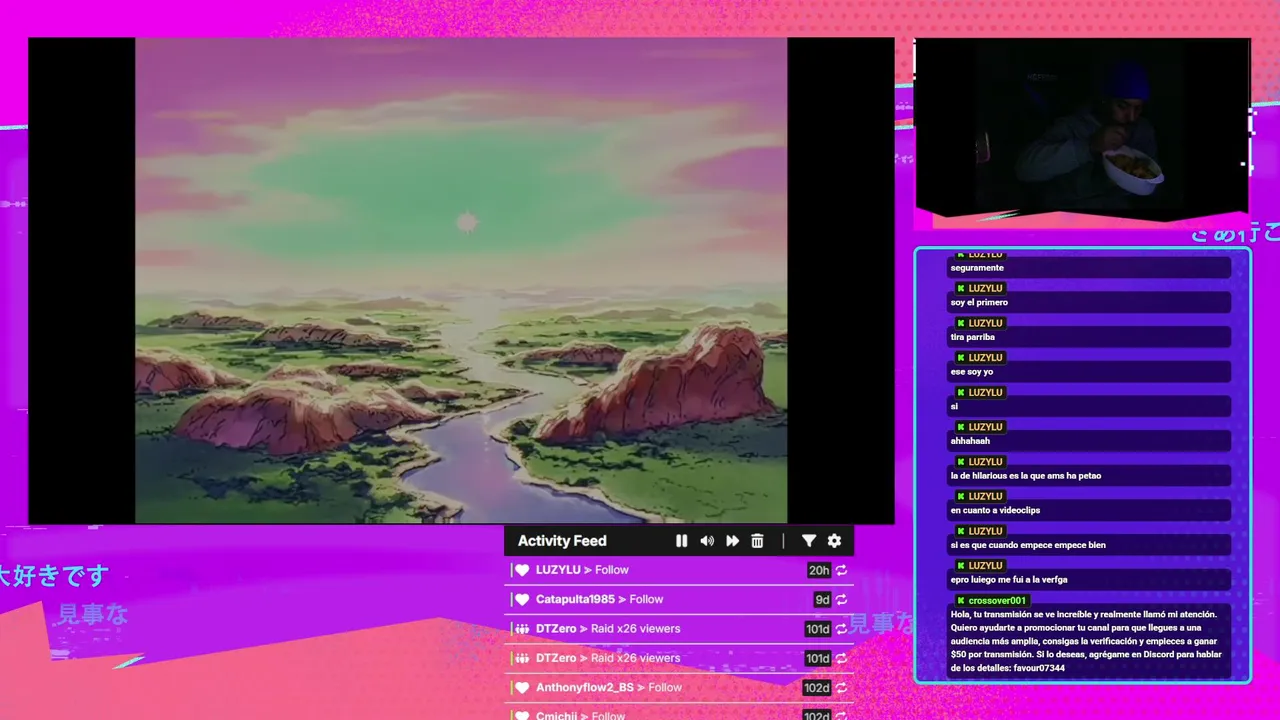
Task: Click the anime landscape video area
Action: point(461,280)
